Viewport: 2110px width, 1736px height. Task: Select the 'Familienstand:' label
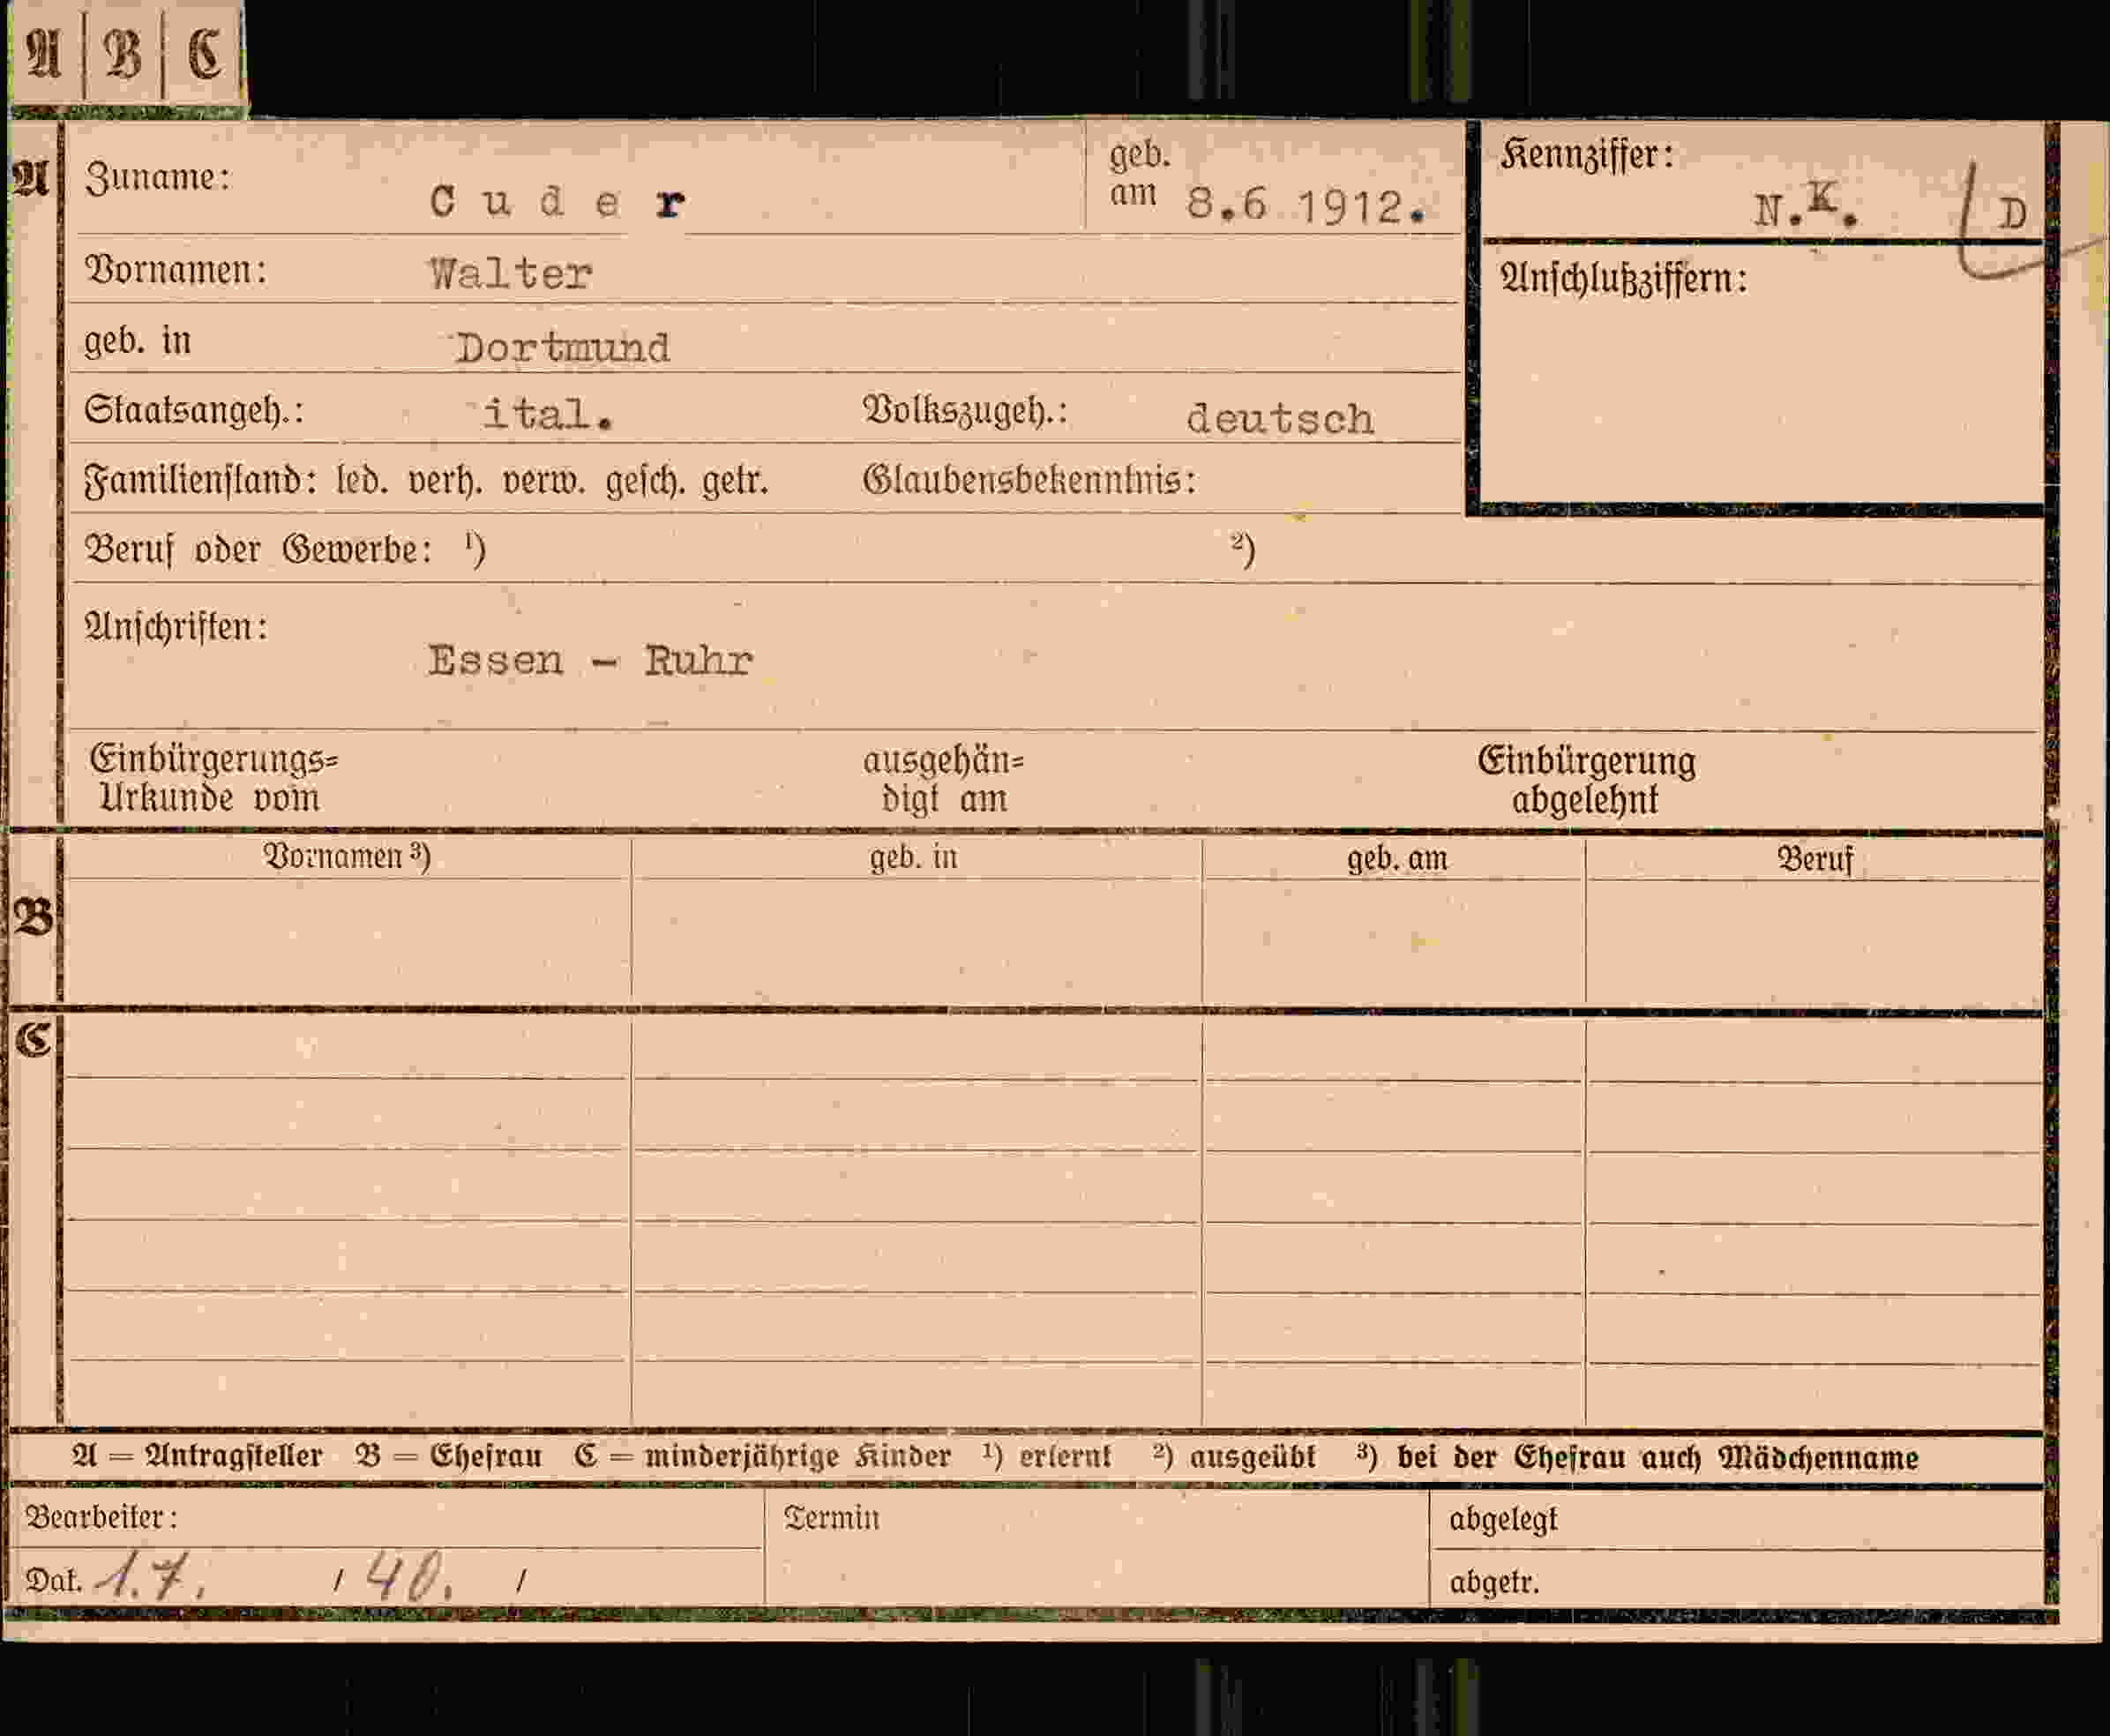coord(200,481)
